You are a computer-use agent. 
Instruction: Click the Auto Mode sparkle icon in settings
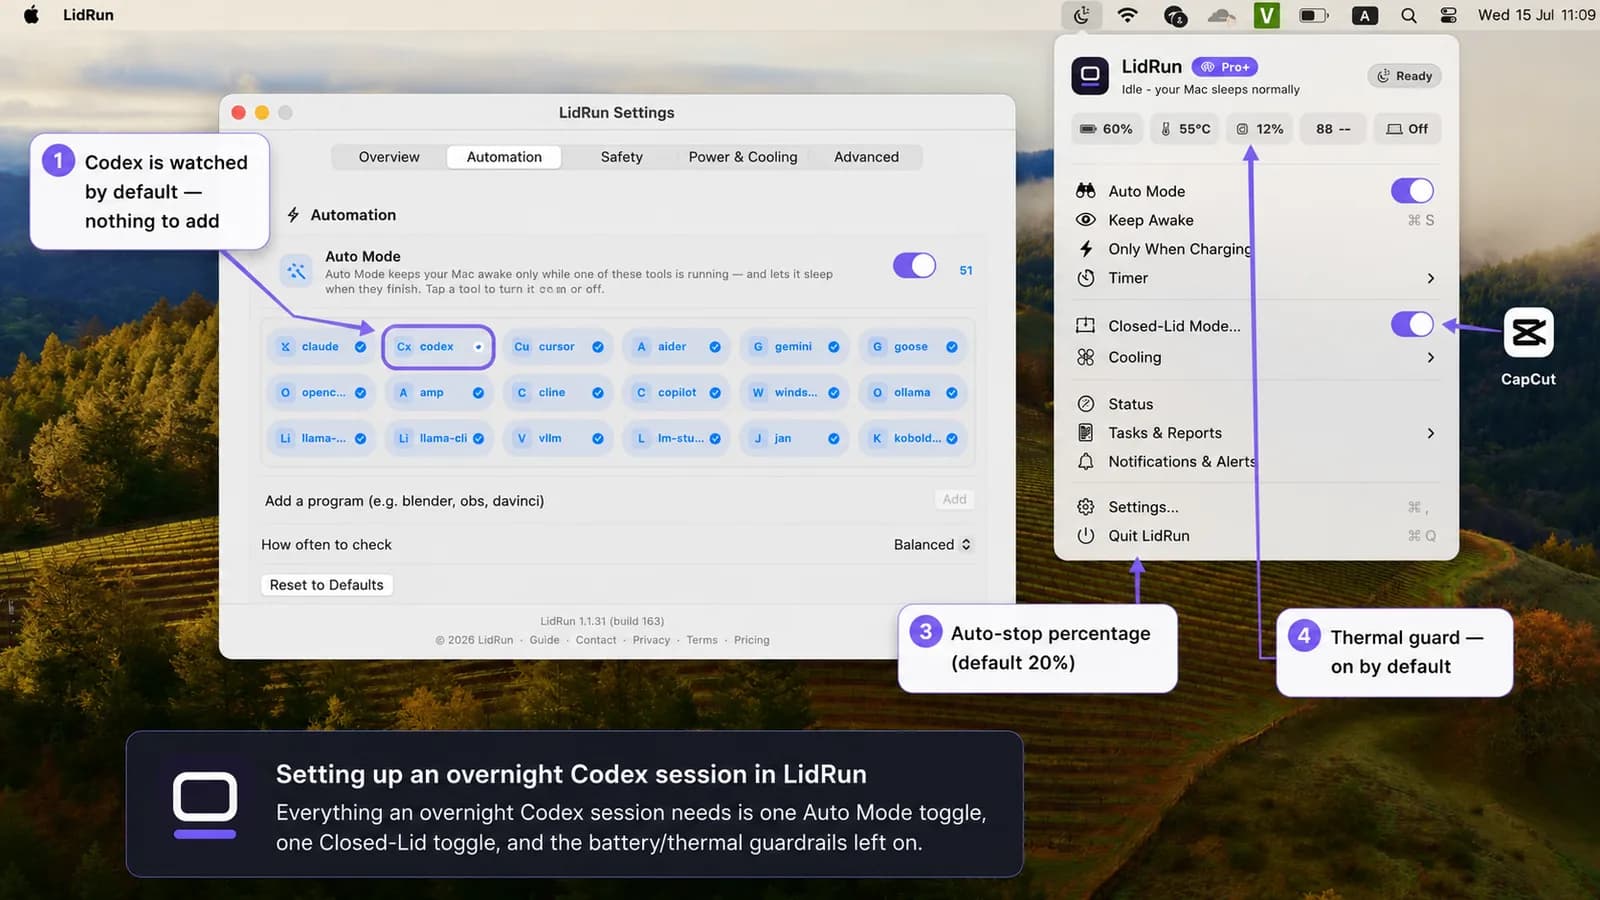click(x=296, y=270)
